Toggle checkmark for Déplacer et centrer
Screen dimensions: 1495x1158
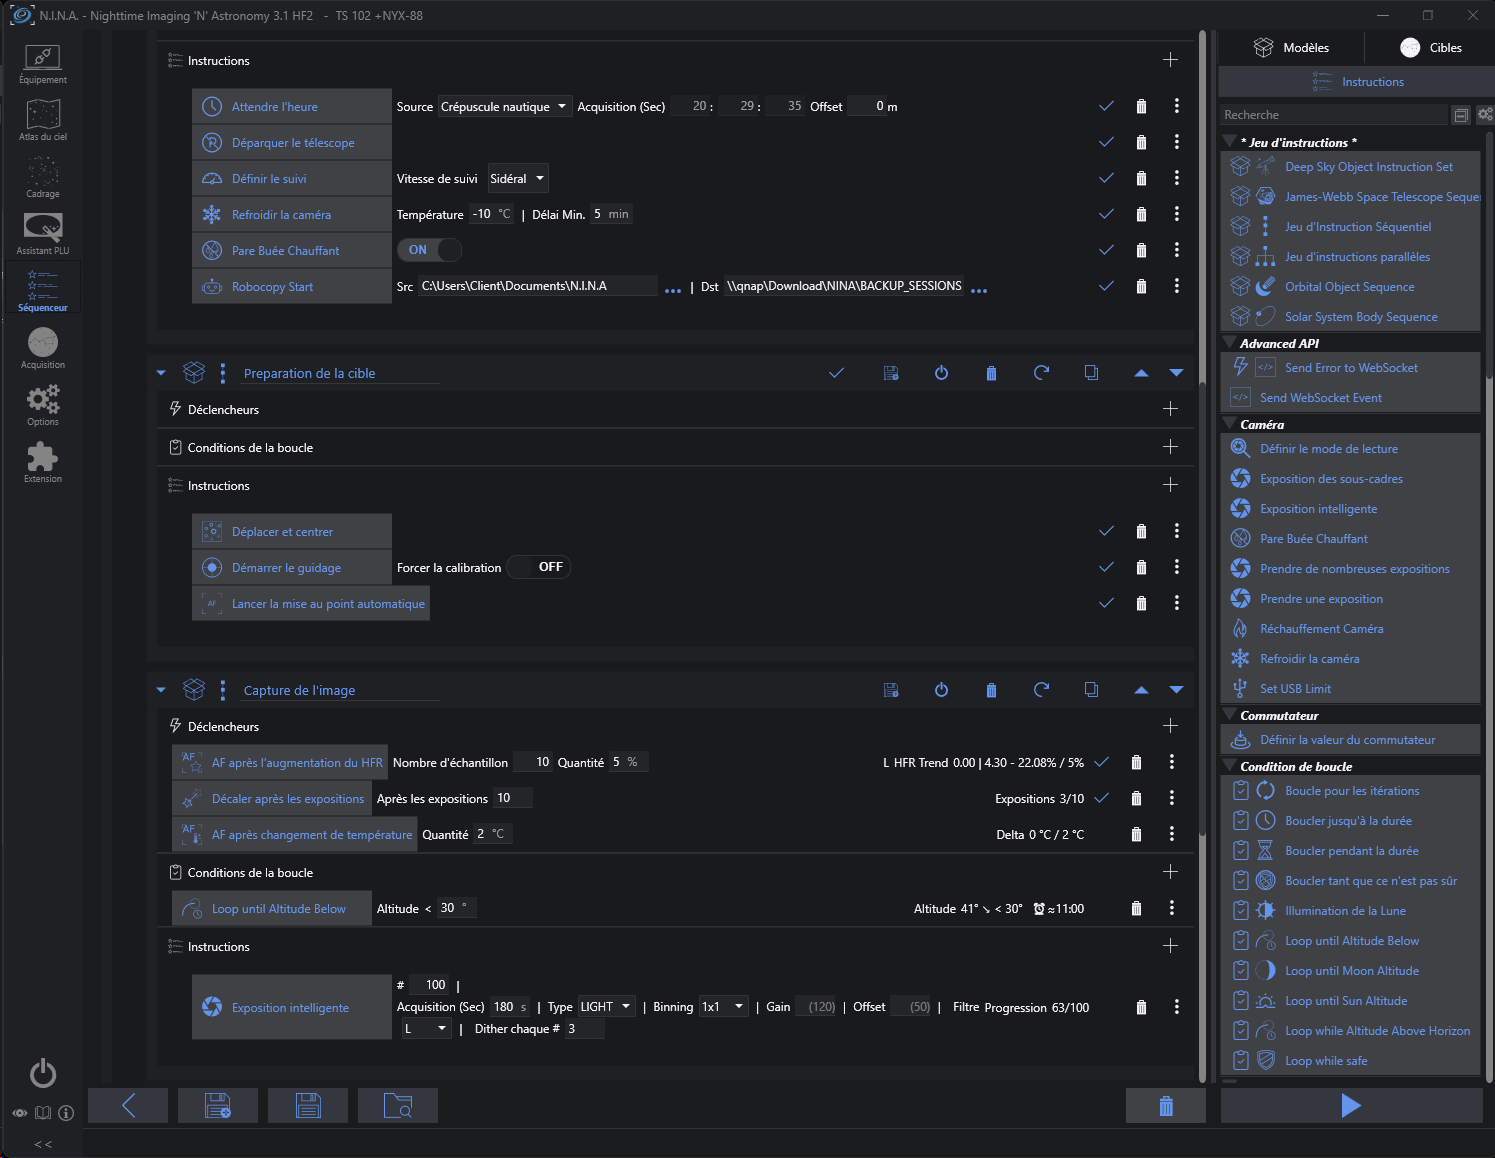[1106, 532]
